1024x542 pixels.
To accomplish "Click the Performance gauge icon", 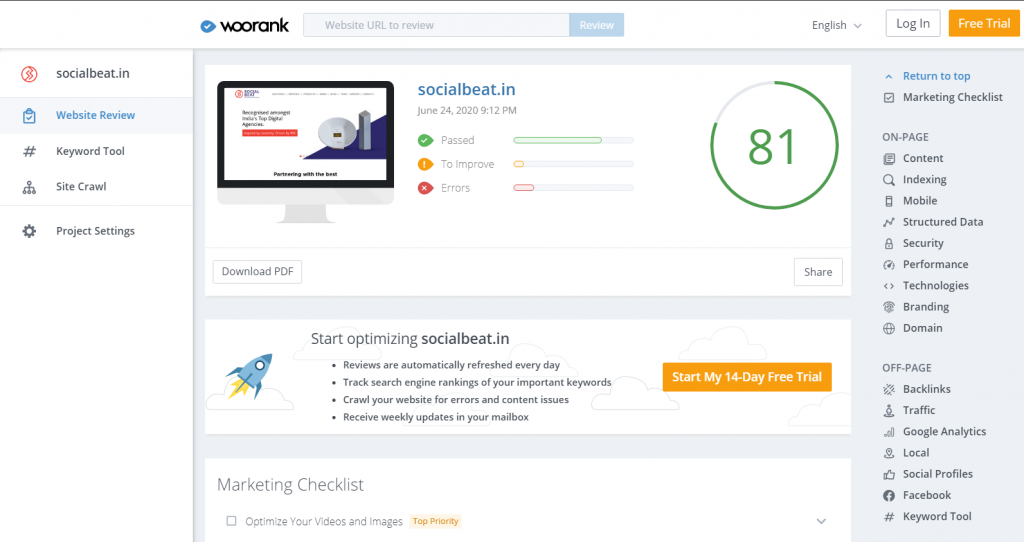I will (889, 264).
